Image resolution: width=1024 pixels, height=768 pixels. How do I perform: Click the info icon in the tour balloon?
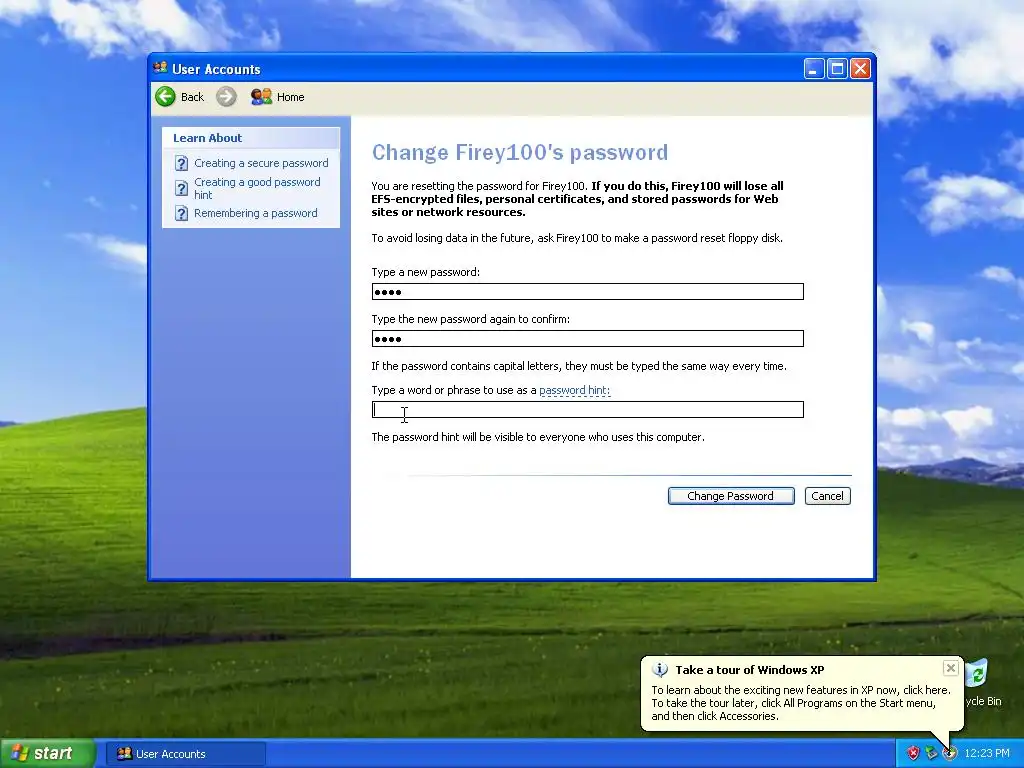point(660,670)
